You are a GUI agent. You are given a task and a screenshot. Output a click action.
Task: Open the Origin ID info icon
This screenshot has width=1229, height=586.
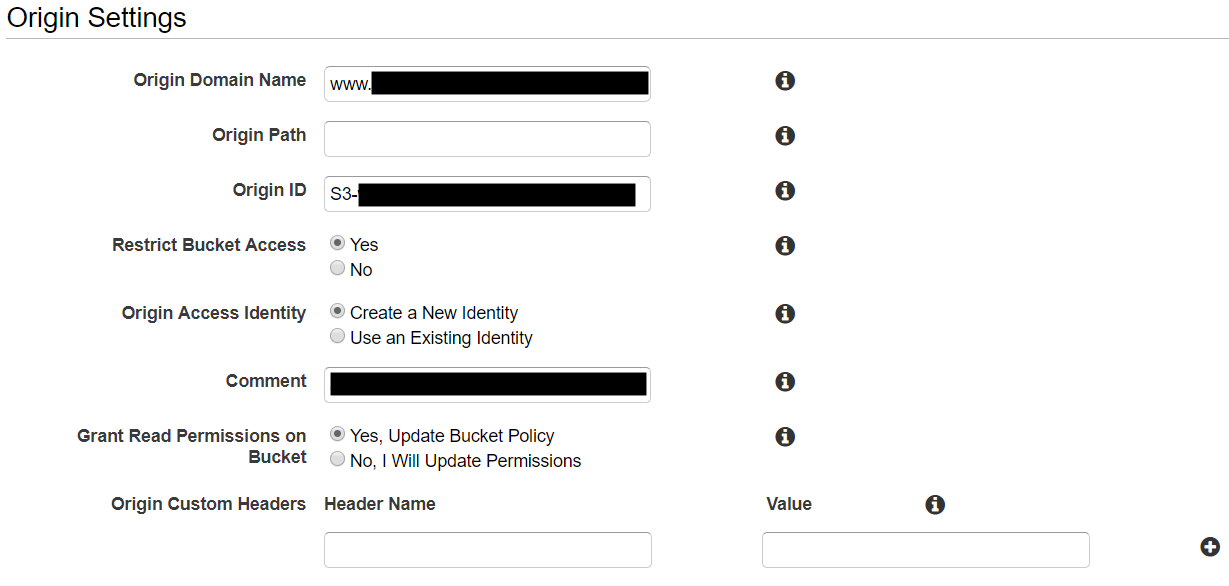(x=785, y=191)
